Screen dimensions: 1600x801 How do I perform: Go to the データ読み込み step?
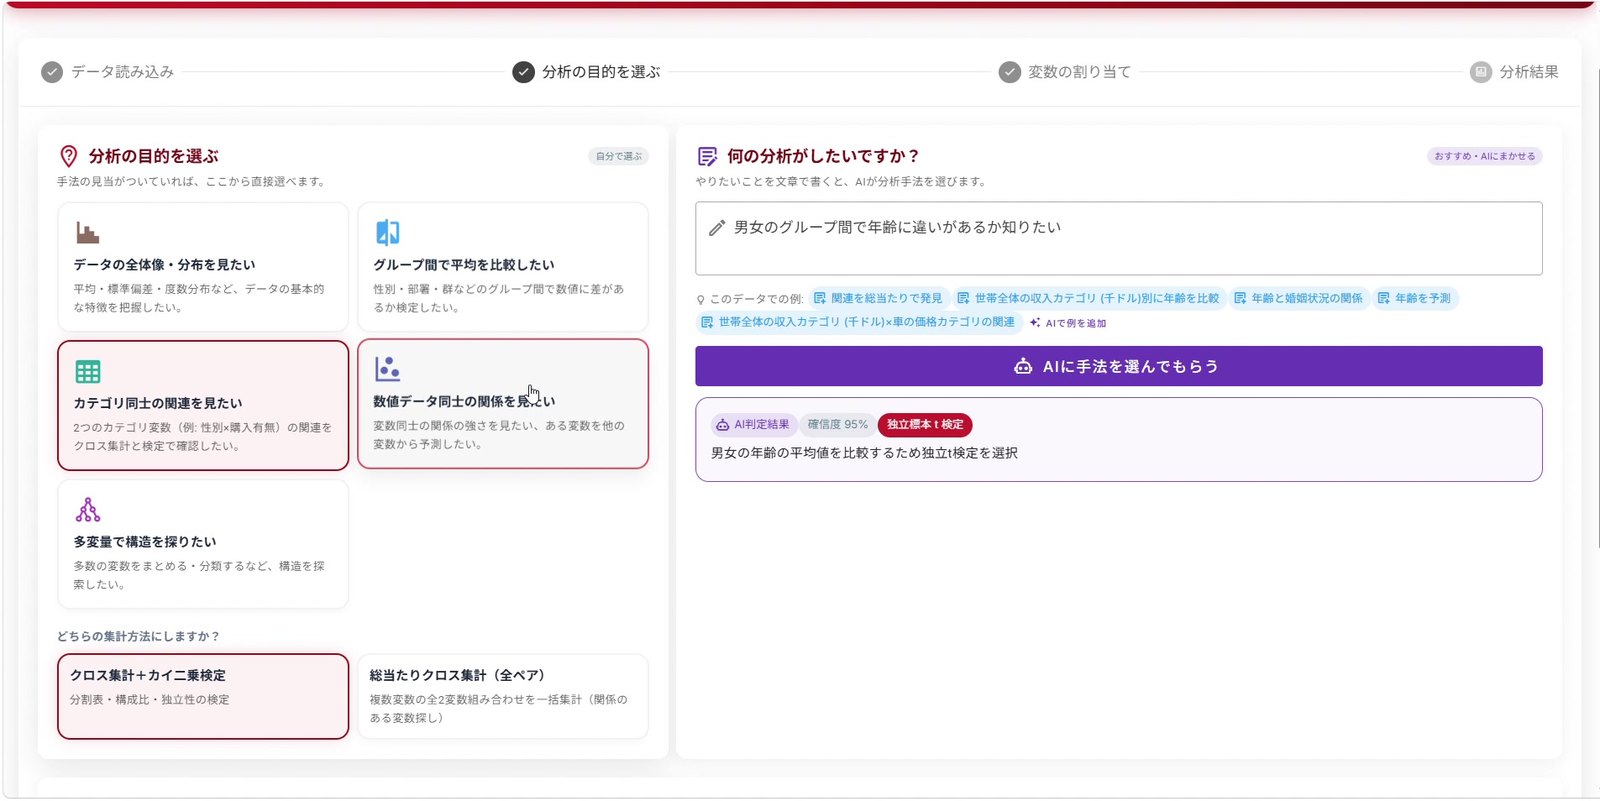pos(108,72)
